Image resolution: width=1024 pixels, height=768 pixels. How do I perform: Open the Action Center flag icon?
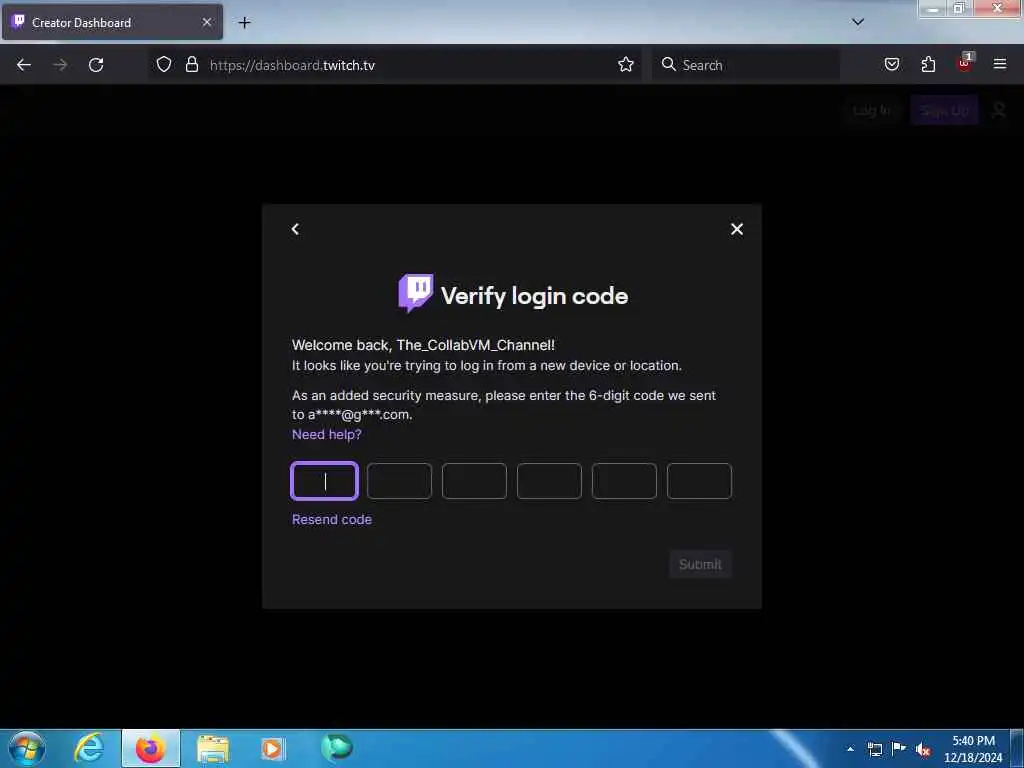pos(899,748)
